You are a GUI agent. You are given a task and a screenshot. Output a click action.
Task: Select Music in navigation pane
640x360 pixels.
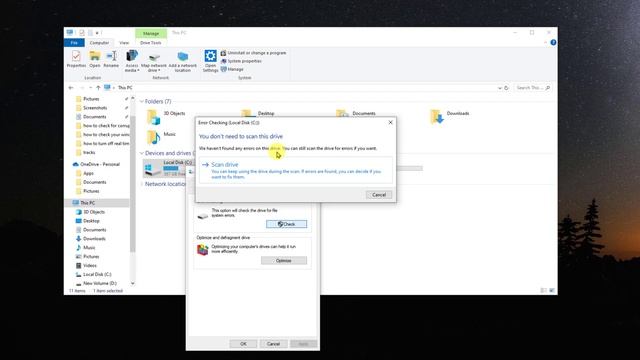(x=89, y=248)
